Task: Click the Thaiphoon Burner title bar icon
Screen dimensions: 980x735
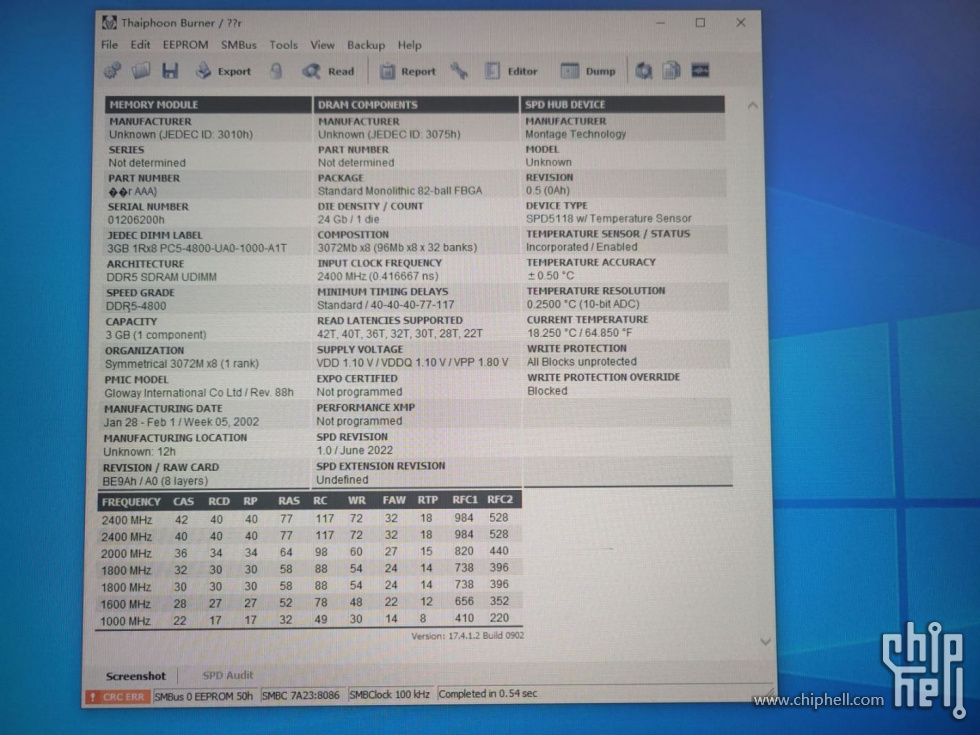Action: tap(109, 23)
